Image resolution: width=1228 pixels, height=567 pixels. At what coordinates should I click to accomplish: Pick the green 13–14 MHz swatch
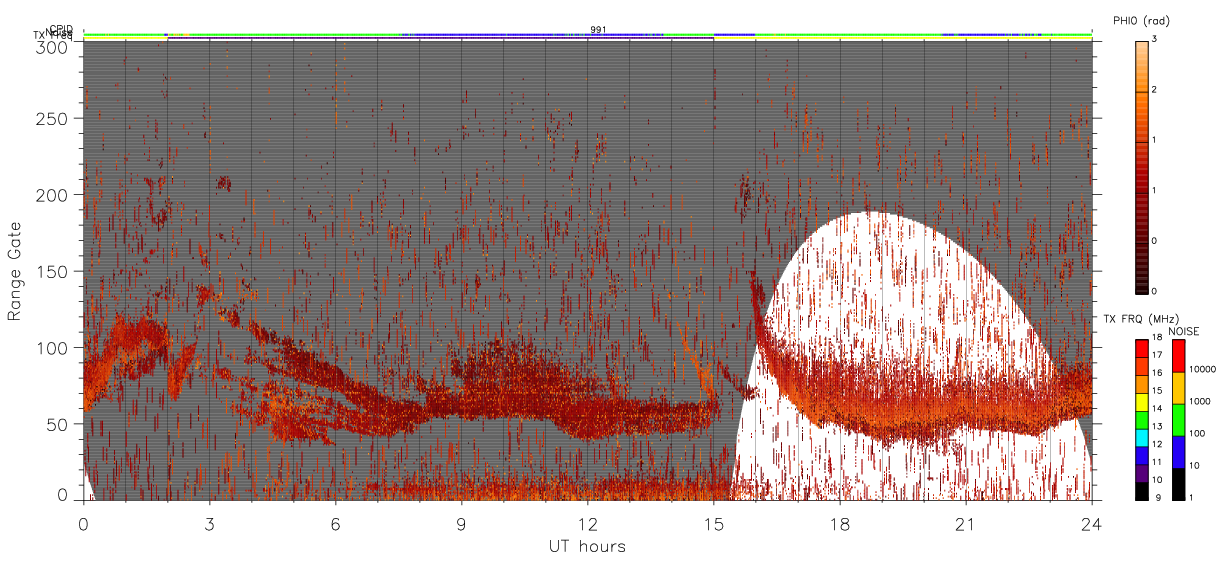pos(1141,420)
